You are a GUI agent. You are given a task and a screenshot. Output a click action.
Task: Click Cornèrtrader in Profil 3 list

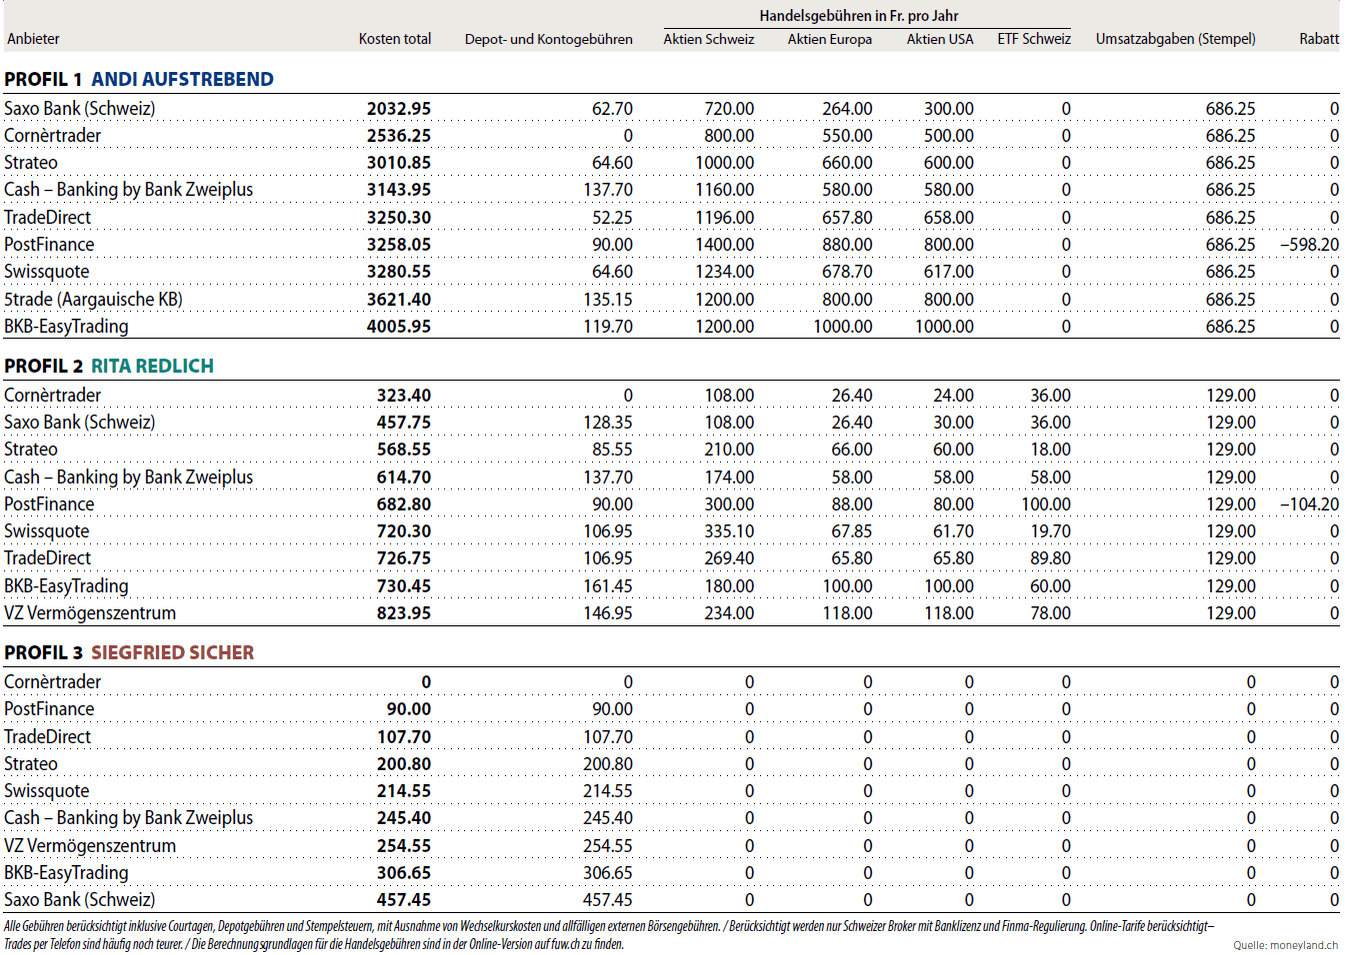[52, 682]
